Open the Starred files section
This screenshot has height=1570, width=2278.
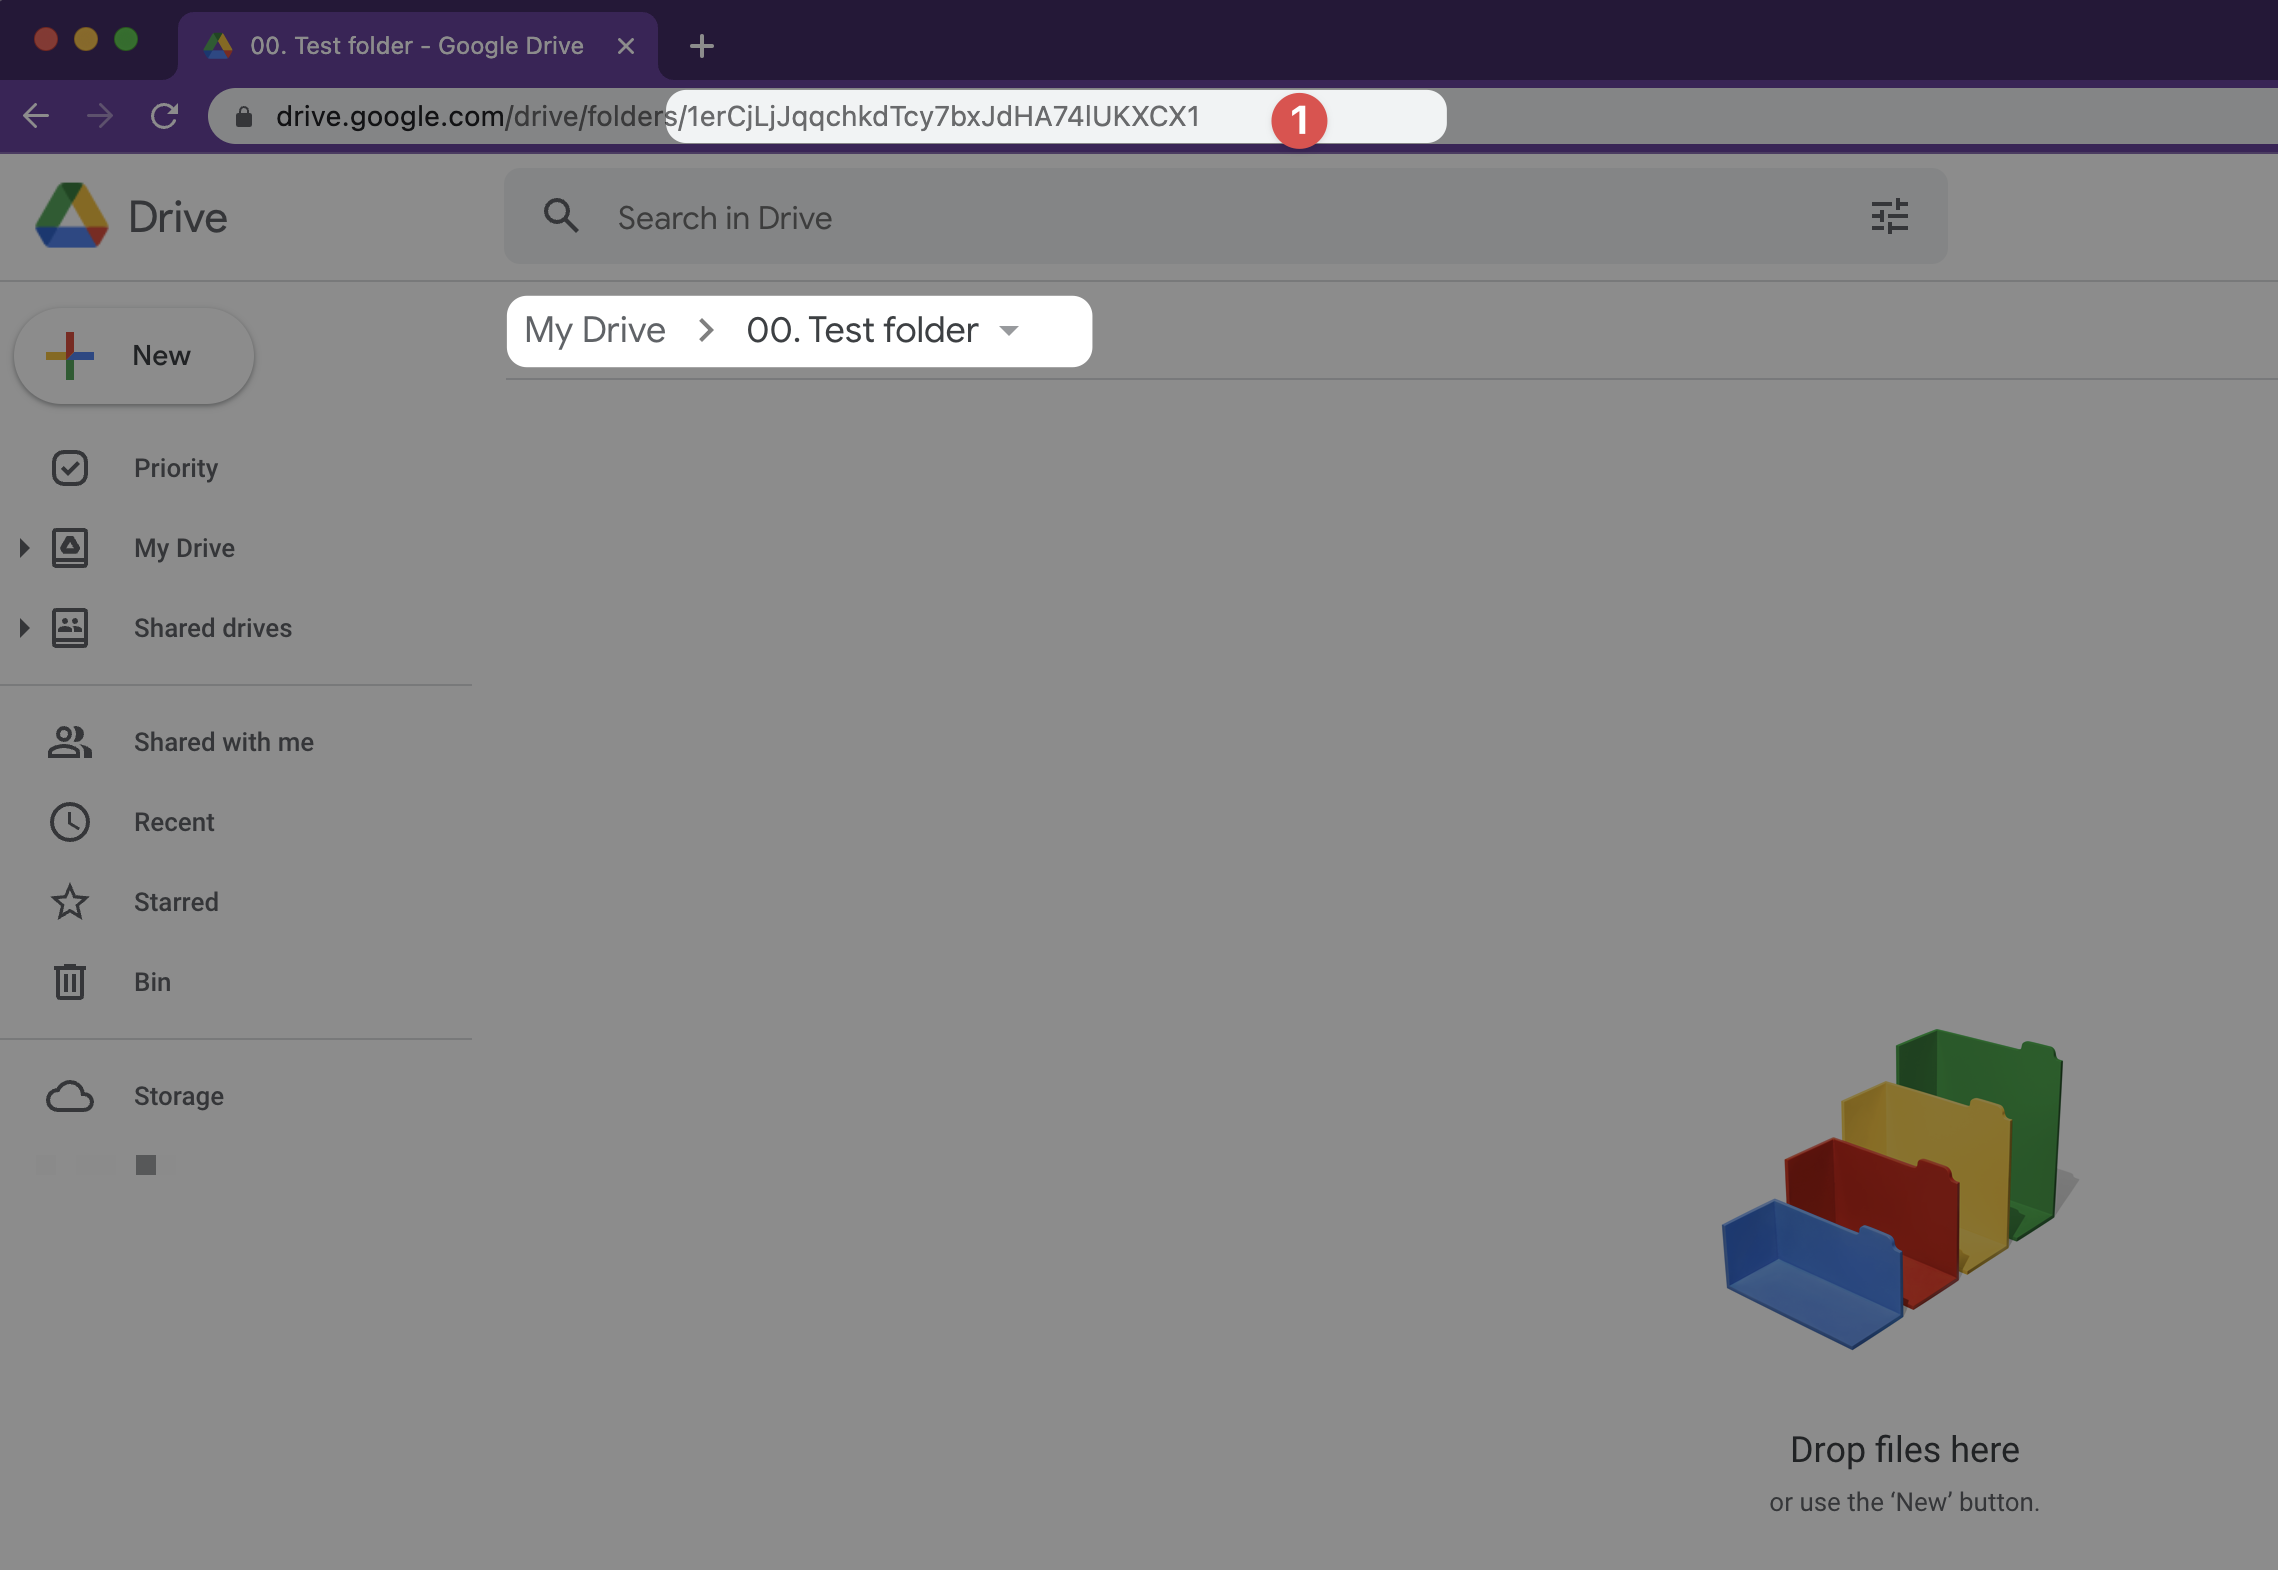[175, 902]
